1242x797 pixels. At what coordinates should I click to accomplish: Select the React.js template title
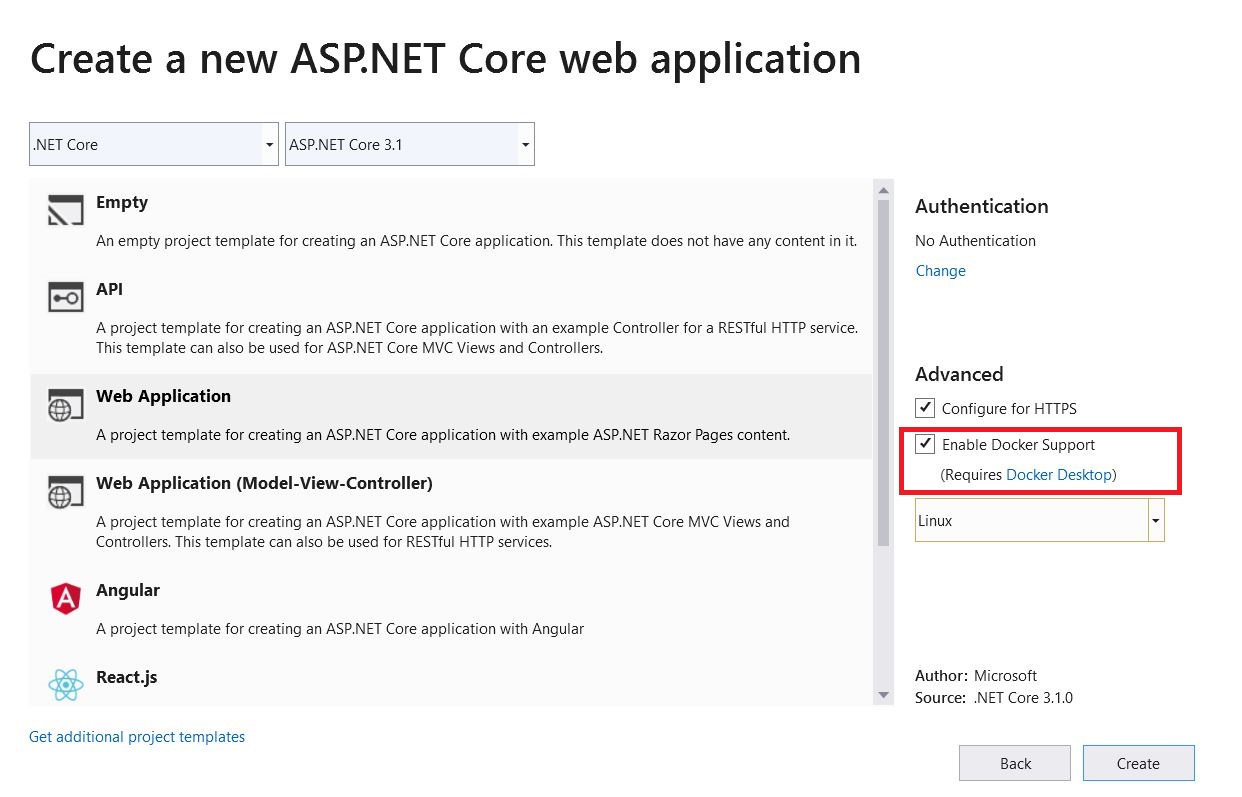127,677
